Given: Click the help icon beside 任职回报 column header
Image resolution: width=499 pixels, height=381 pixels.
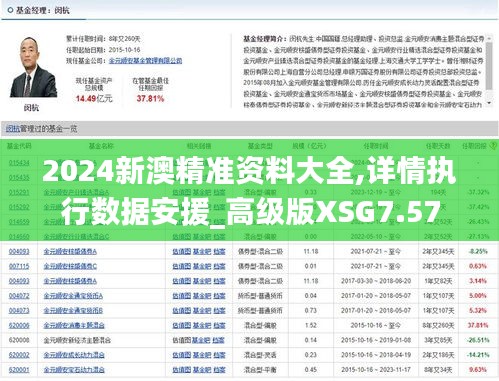Looking at the screenshot, I should 493,146.
